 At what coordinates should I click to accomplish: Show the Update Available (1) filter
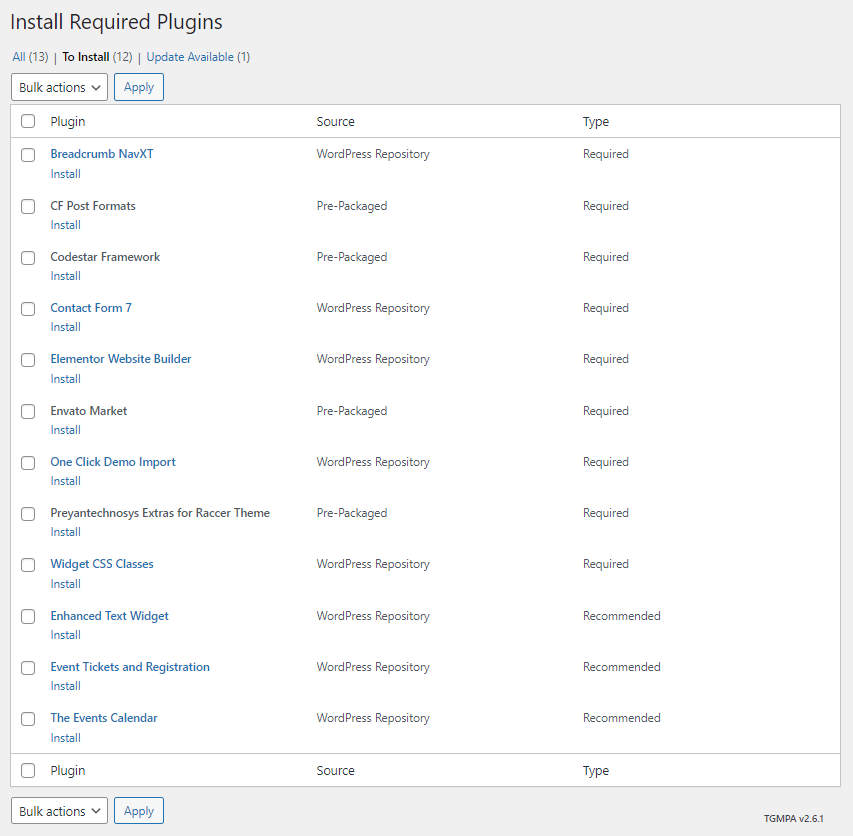point(198,57)
